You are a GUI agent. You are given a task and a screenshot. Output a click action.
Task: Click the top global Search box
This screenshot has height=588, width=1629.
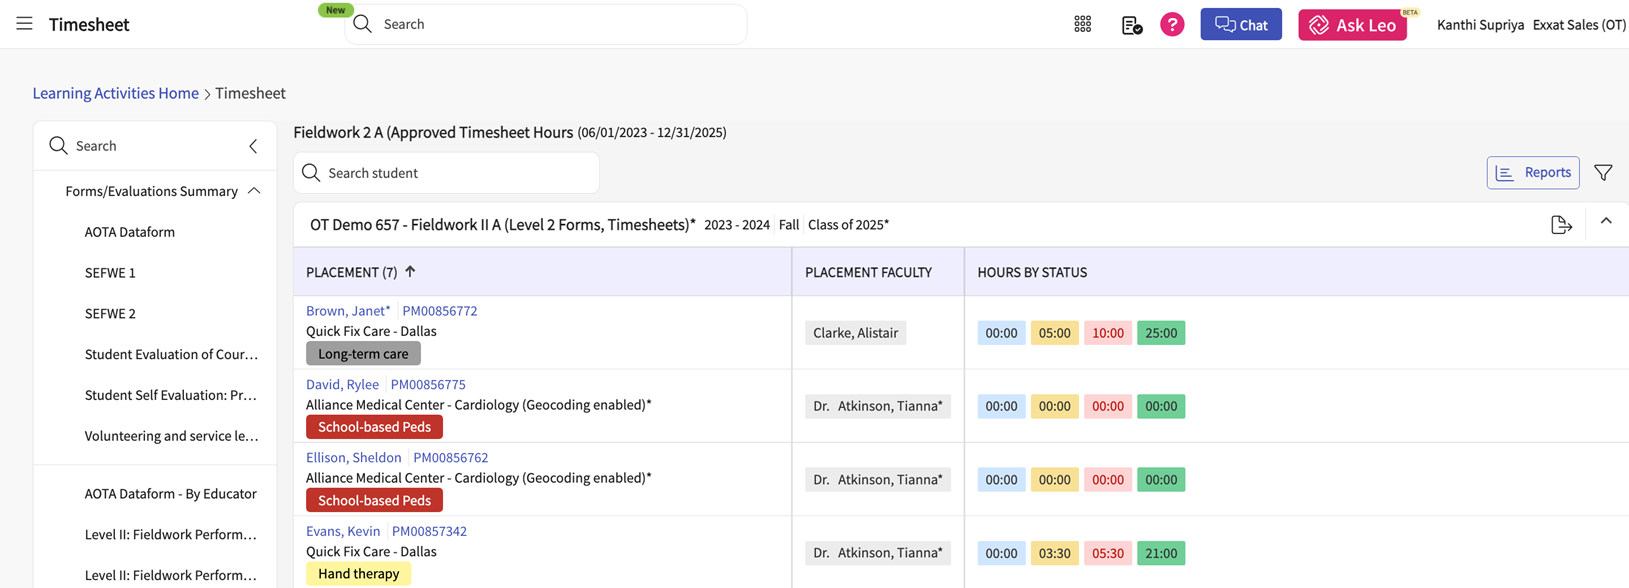pos(545,24)
